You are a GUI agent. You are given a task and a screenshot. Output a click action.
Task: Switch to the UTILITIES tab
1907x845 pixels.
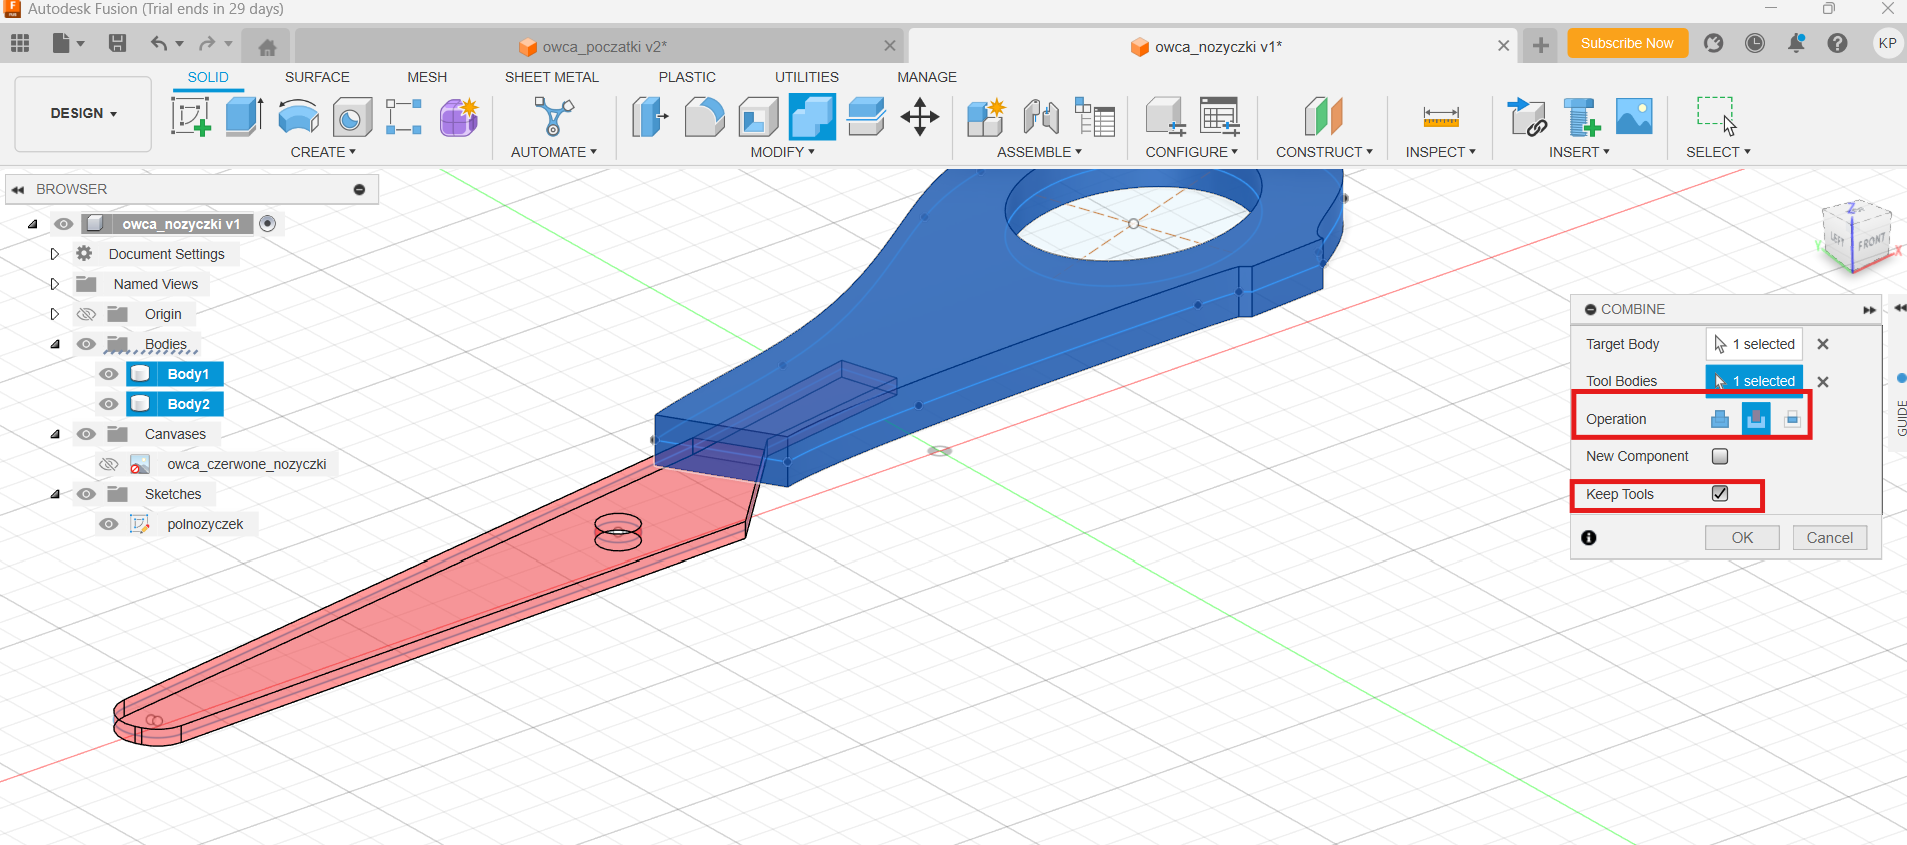tap(807, 77)
